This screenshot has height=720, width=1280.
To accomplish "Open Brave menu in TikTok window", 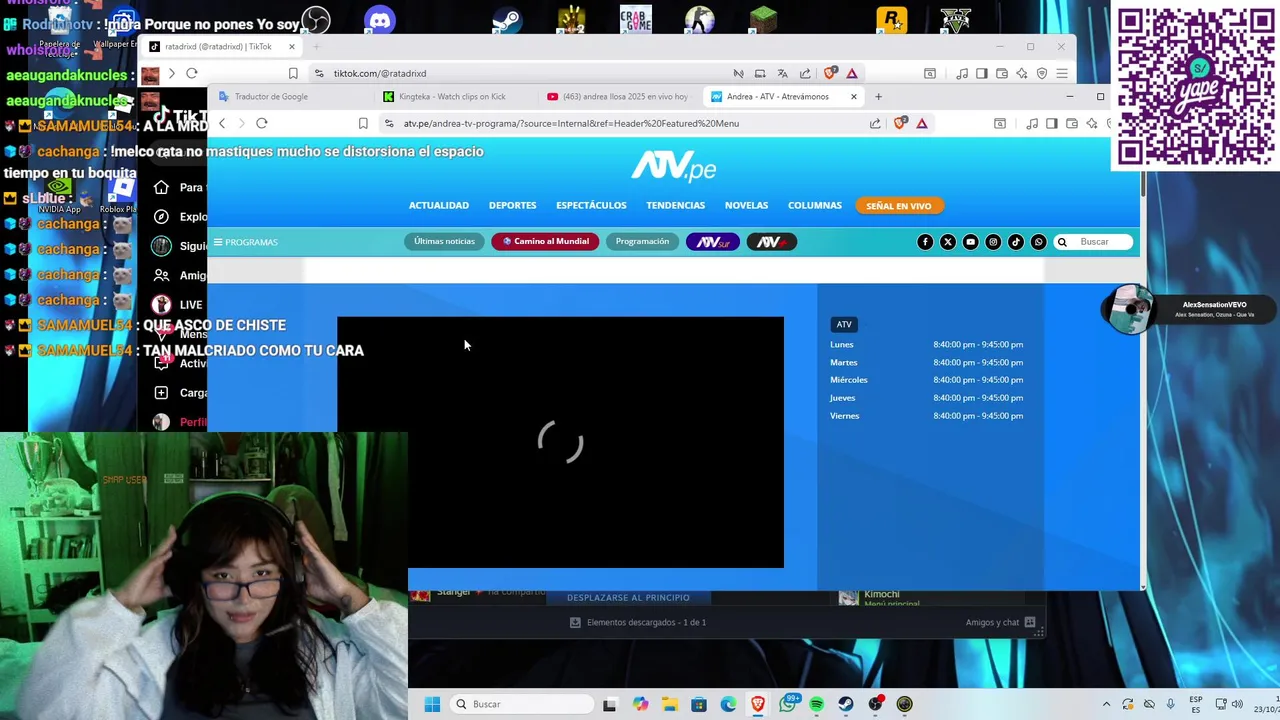I will pos(1062,73).
